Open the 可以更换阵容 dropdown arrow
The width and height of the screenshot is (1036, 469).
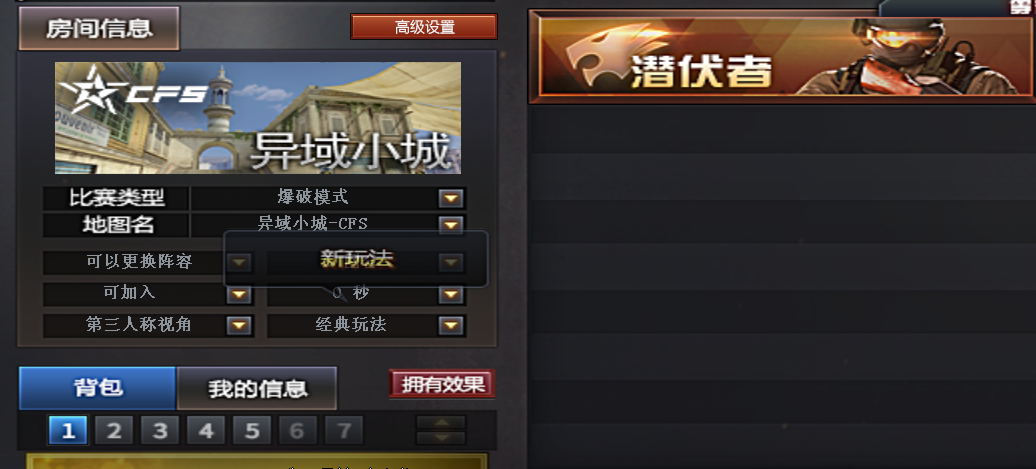(239, 263)
